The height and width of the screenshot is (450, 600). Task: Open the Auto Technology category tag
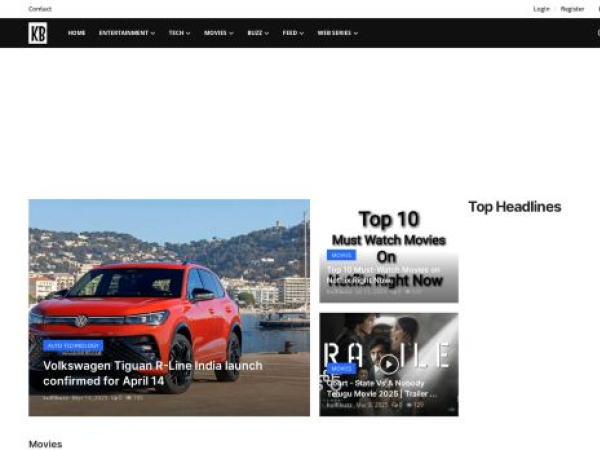(73, 346)
